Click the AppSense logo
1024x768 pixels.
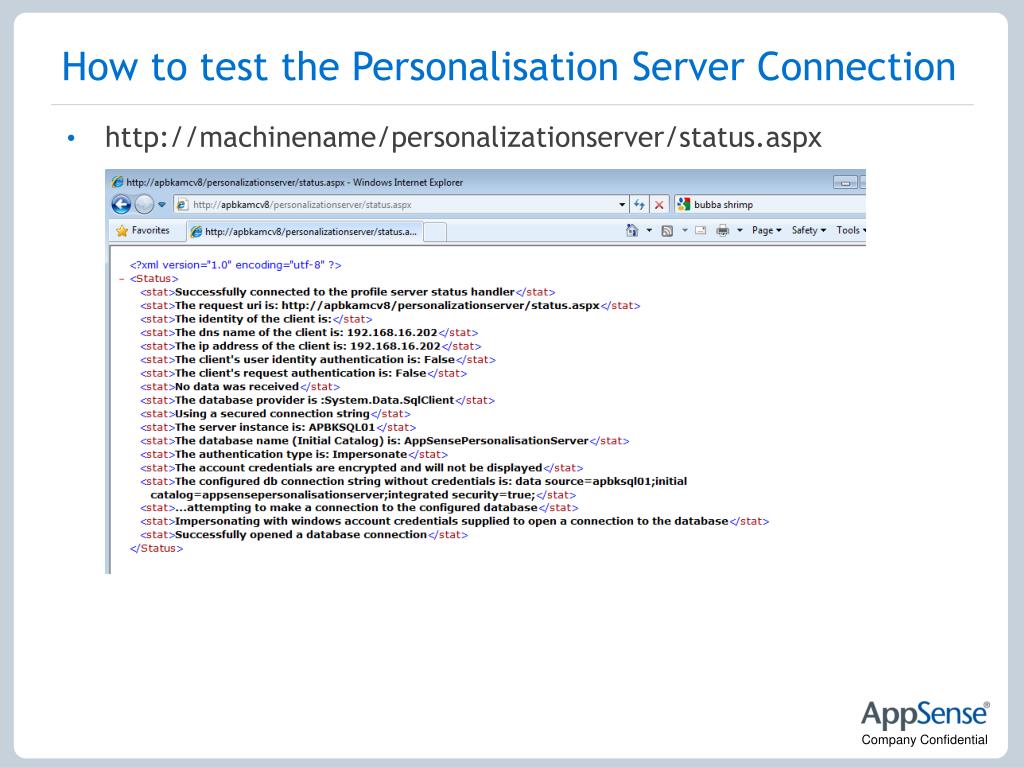coord(925,714)
